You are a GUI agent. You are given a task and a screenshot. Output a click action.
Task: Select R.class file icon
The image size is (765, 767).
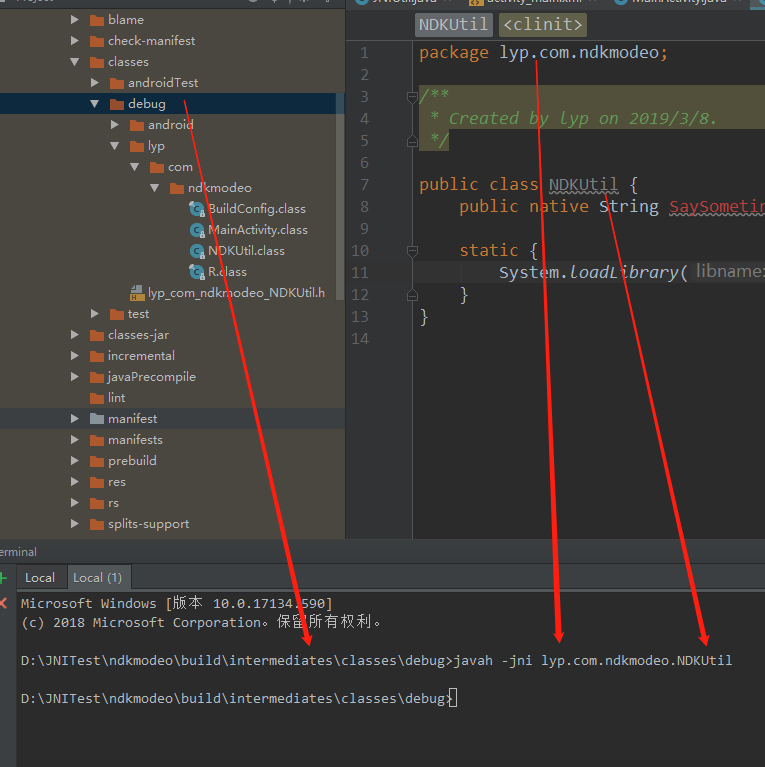pos(197,272)
